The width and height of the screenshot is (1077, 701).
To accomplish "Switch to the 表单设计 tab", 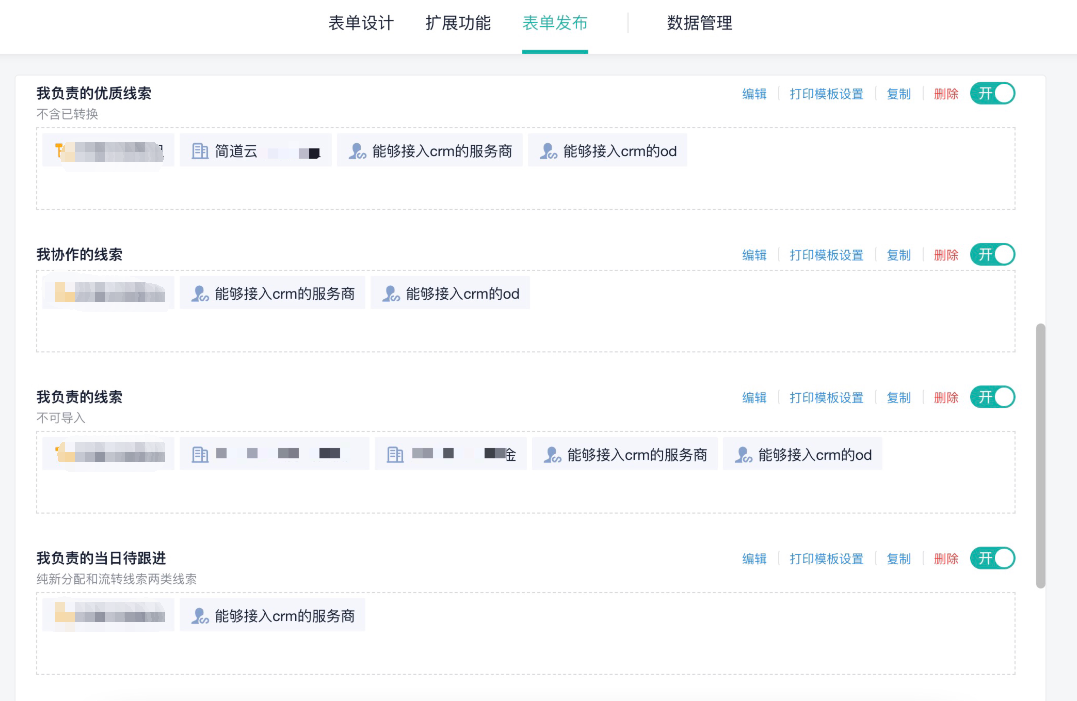I will [361, 23].
